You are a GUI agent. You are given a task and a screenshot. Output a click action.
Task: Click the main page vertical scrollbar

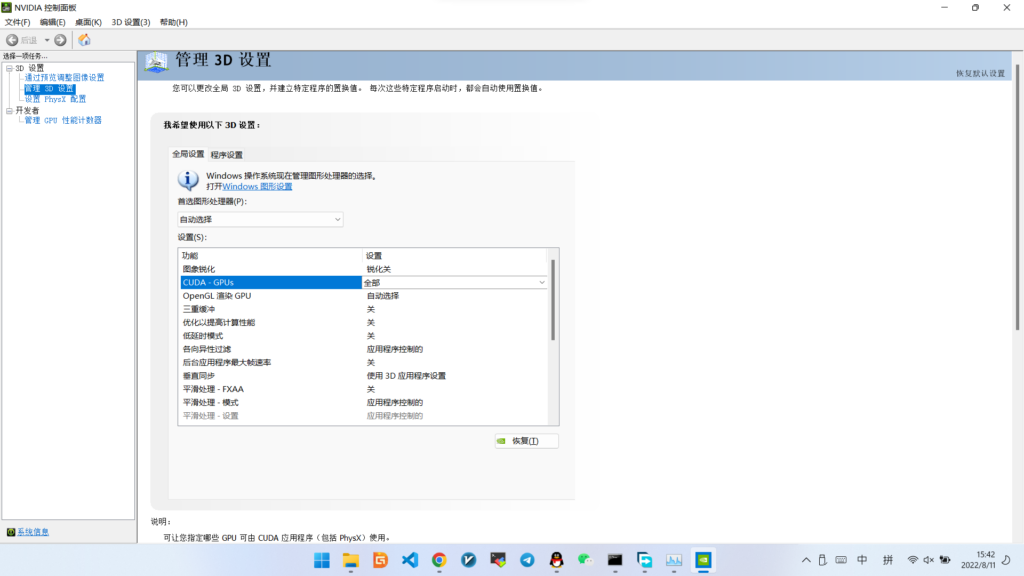(x=1017, y=196)
